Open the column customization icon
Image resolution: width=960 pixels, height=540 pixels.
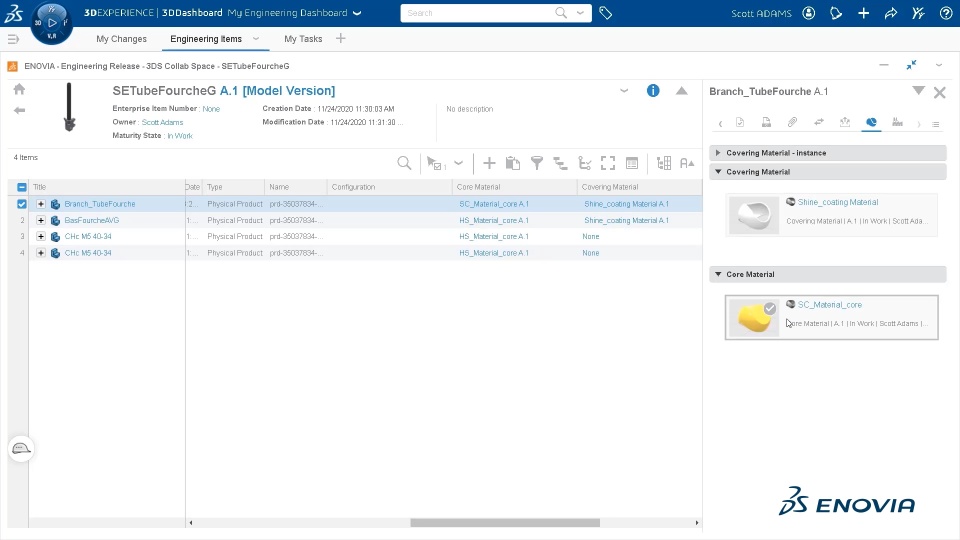pyautogui.click(x=664, y=163)
